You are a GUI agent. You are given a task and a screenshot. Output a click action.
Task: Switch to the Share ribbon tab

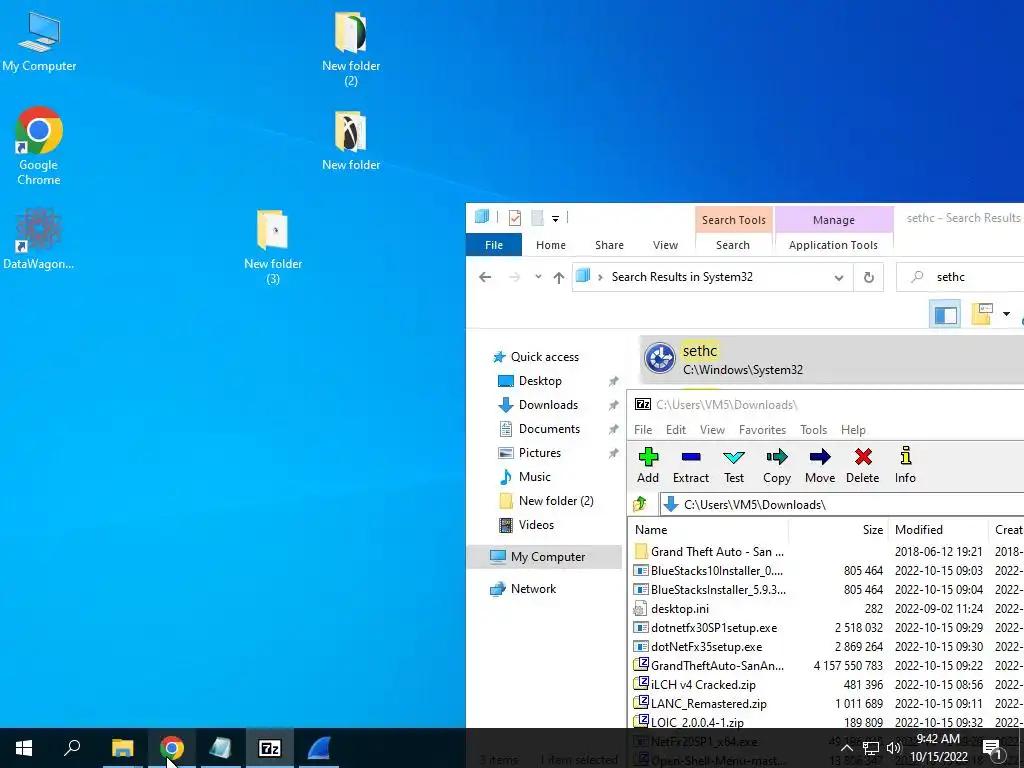coord(609,245)
